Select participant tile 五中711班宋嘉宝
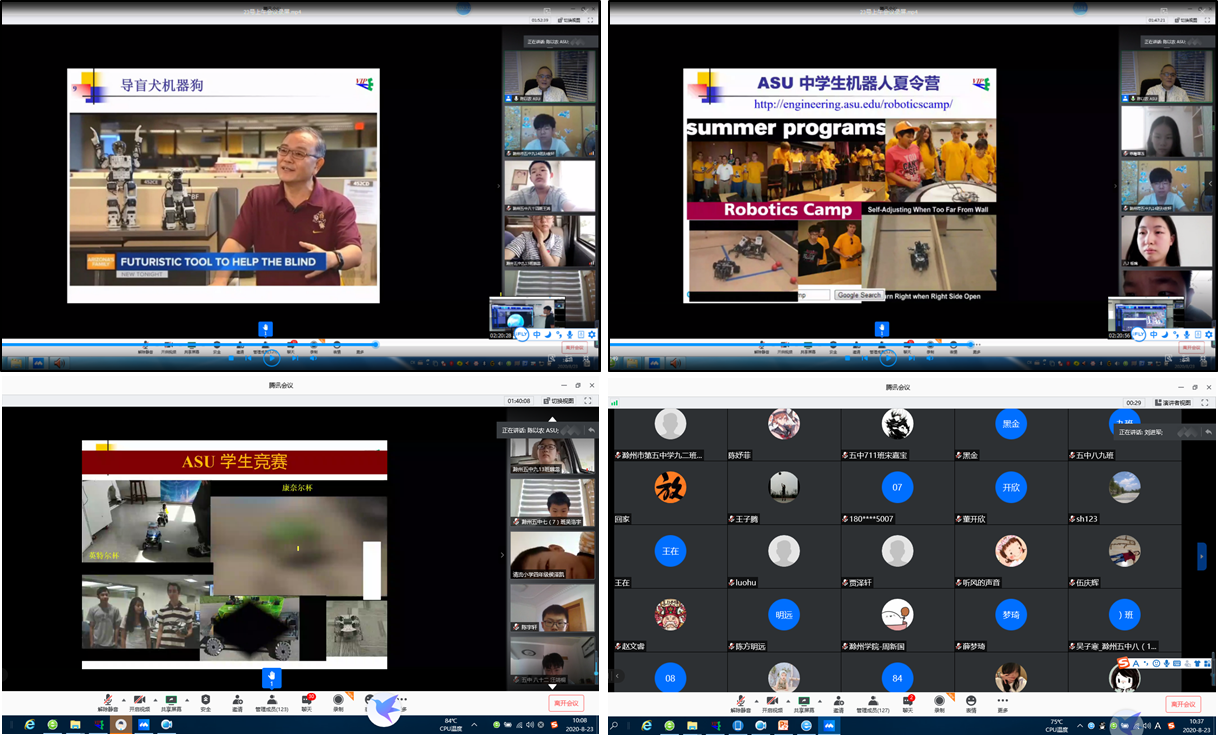 pyautogui.click(x=897, y=436)
